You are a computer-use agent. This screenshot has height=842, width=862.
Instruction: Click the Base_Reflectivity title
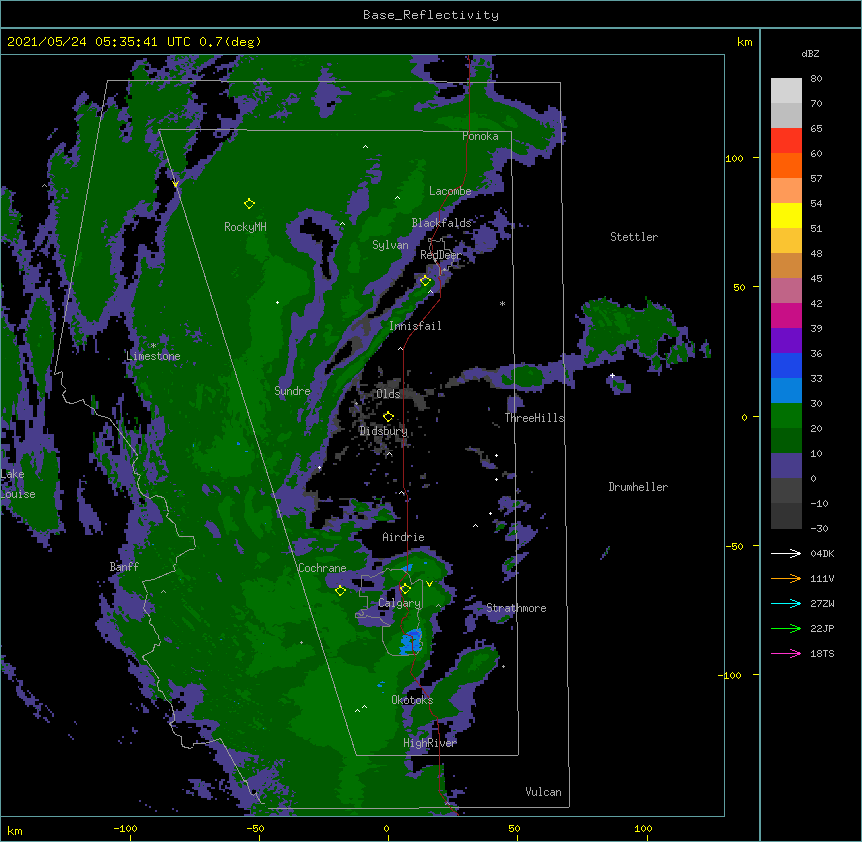(x=431, y=15)
